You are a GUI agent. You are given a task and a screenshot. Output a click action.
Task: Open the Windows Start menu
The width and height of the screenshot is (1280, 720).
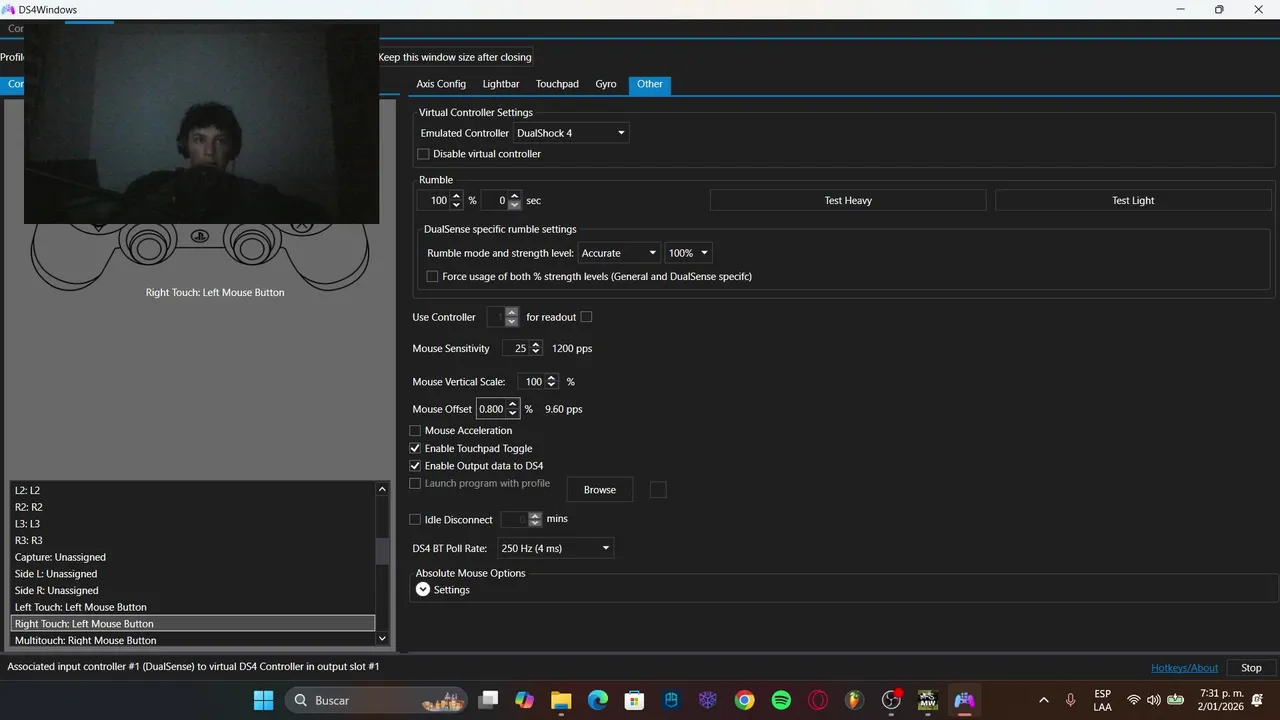[x=263, y=700]
